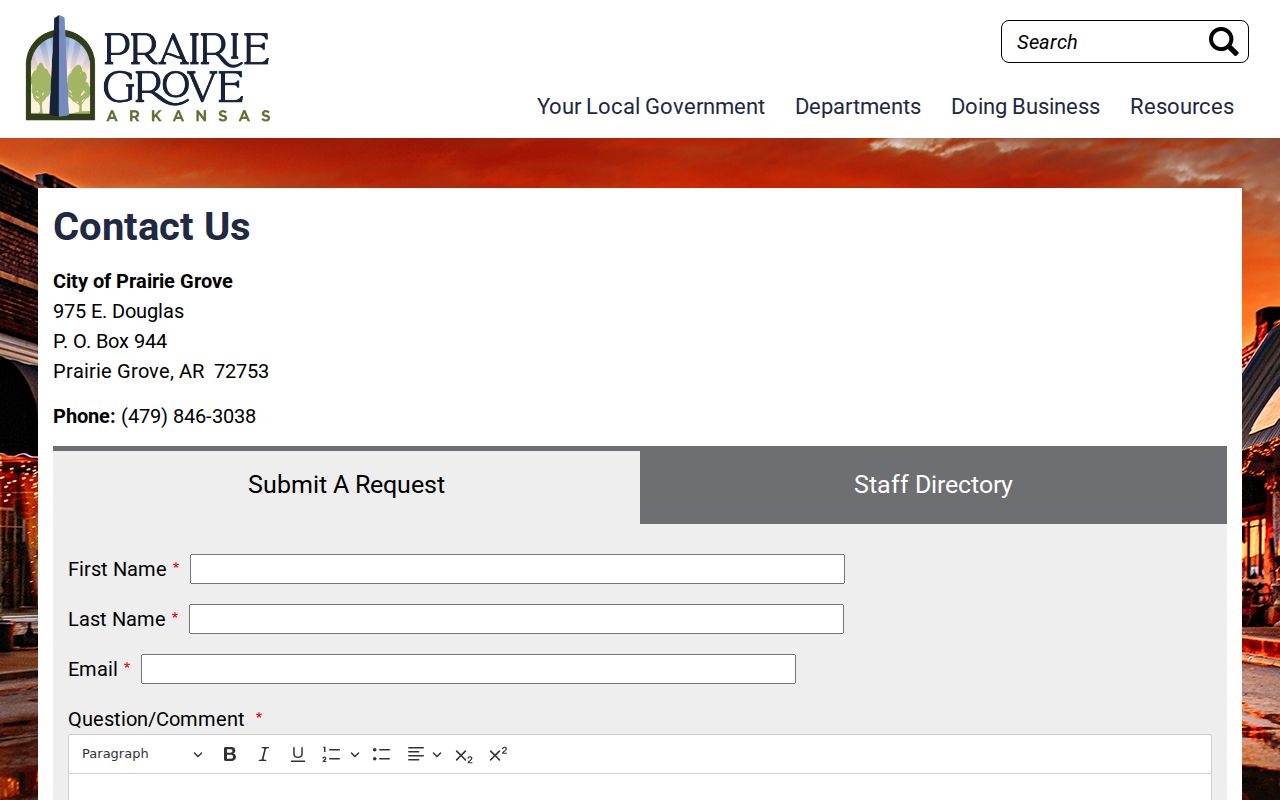Click the P. O. Box 944 line
Viewport: 1280px width, 800px height.
110,341
